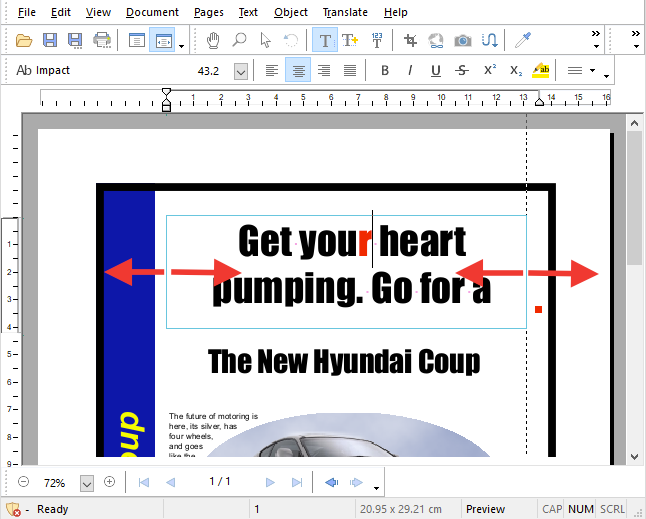Open the Translate menu
646x519 pixels.
click(345, 12)
